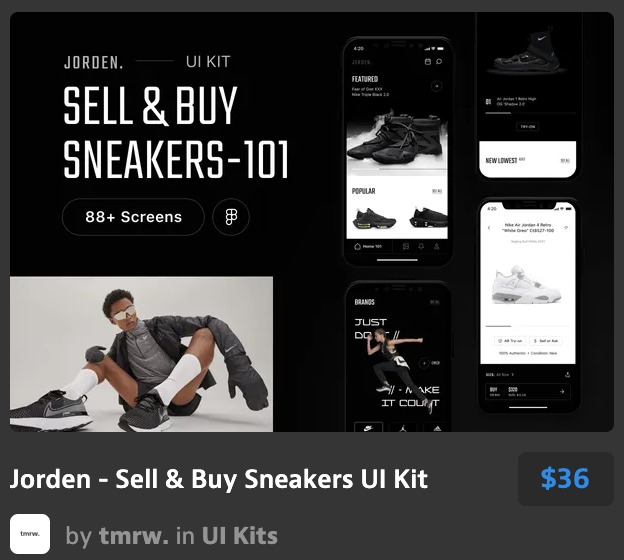Image resolution: width=624 pixels, height=560 pixels.
Task: Click the circular arrow next to Featured
Action: point(437,86)
